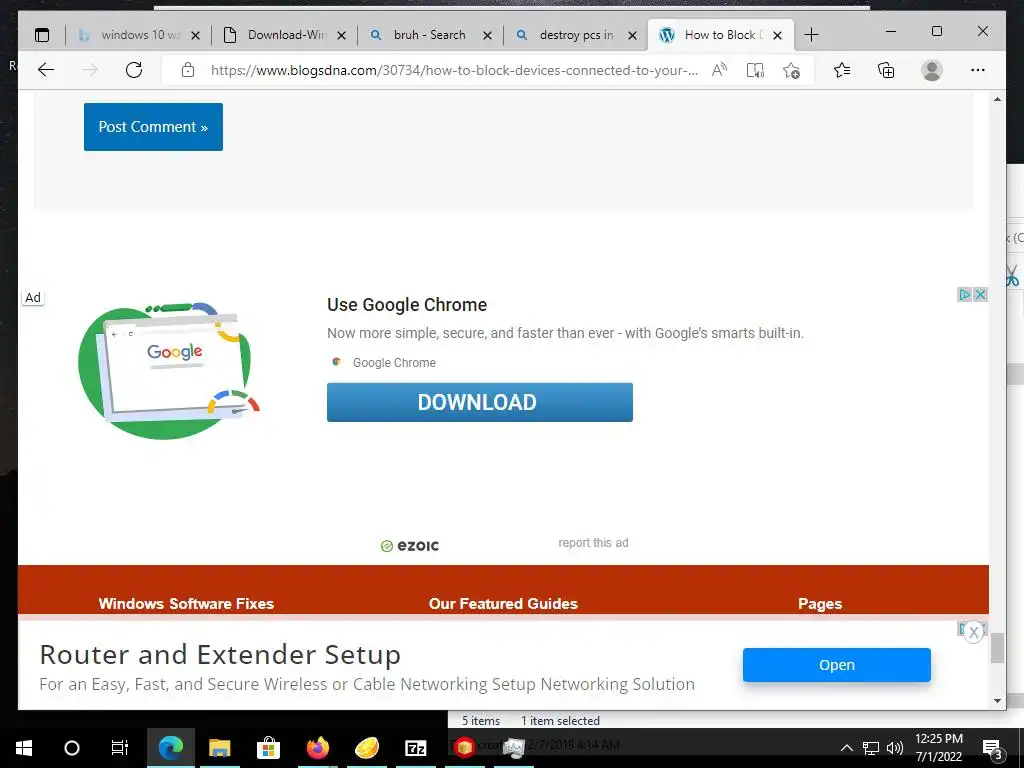The width and height of the screenshot is (1024, 768).
Task: Open the tab actions menu icon
Action: 42,35
